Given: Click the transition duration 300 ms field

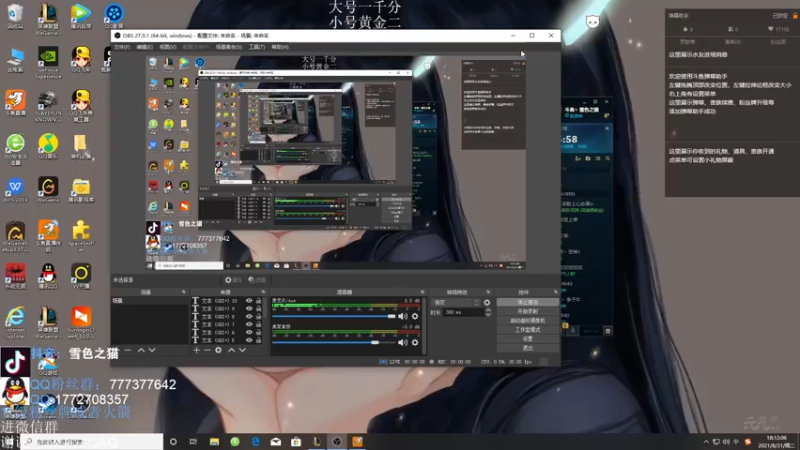Looking at the screenshot, I should tap(463, 312).
